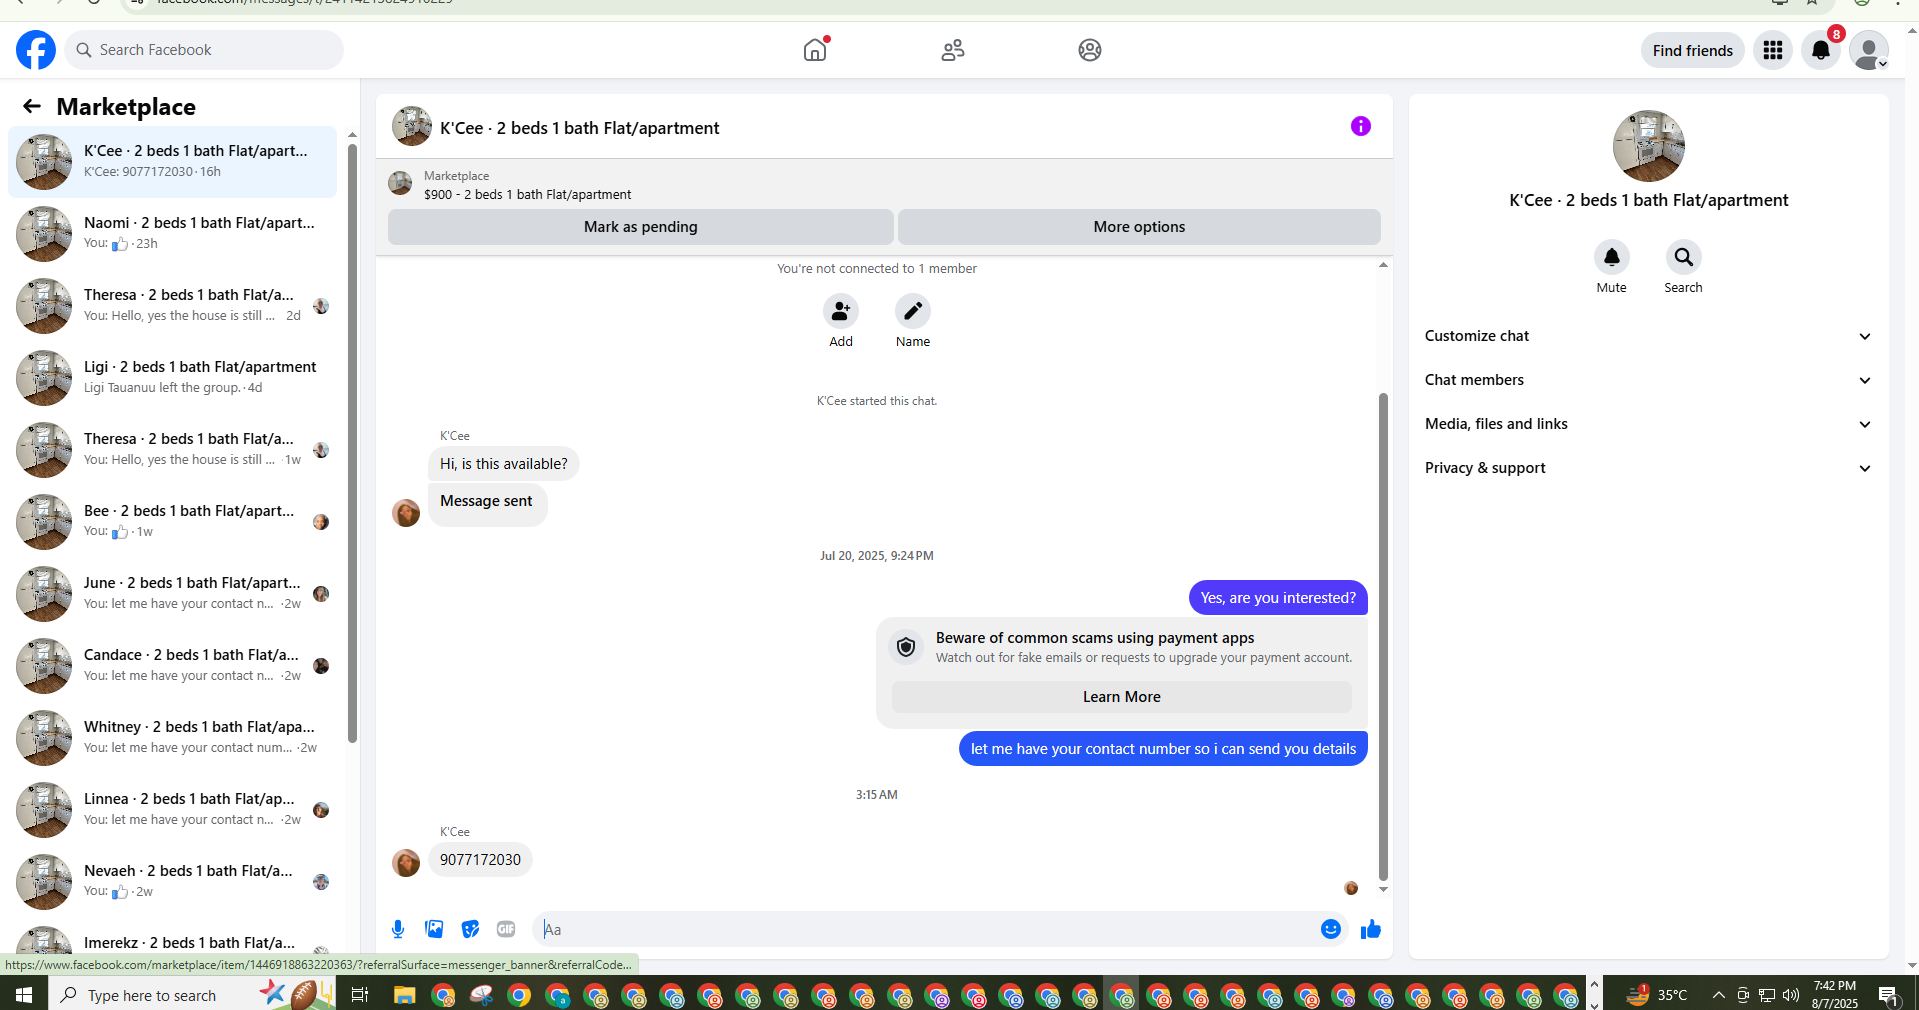Image resolution: width=1919 pixels, height=1010 pixels.
Task: Open the apps grid menu icon
Action: pyautogui.click(x=1773, y=50)
